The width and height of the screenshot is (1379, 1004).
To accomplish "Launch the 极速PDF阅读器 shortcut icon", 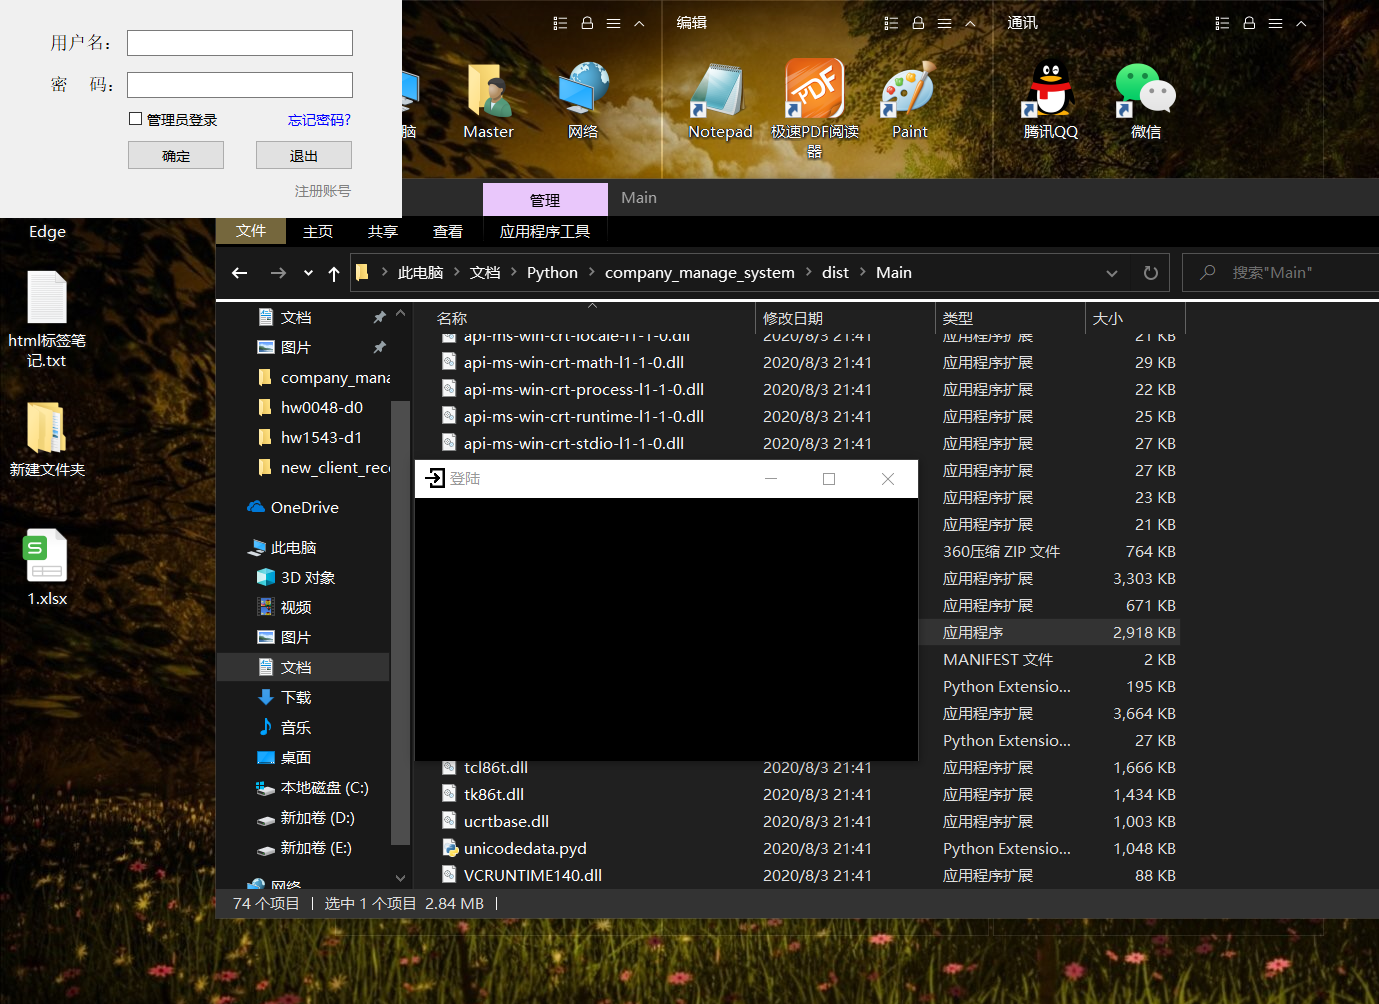I will [x=815, y=108].
